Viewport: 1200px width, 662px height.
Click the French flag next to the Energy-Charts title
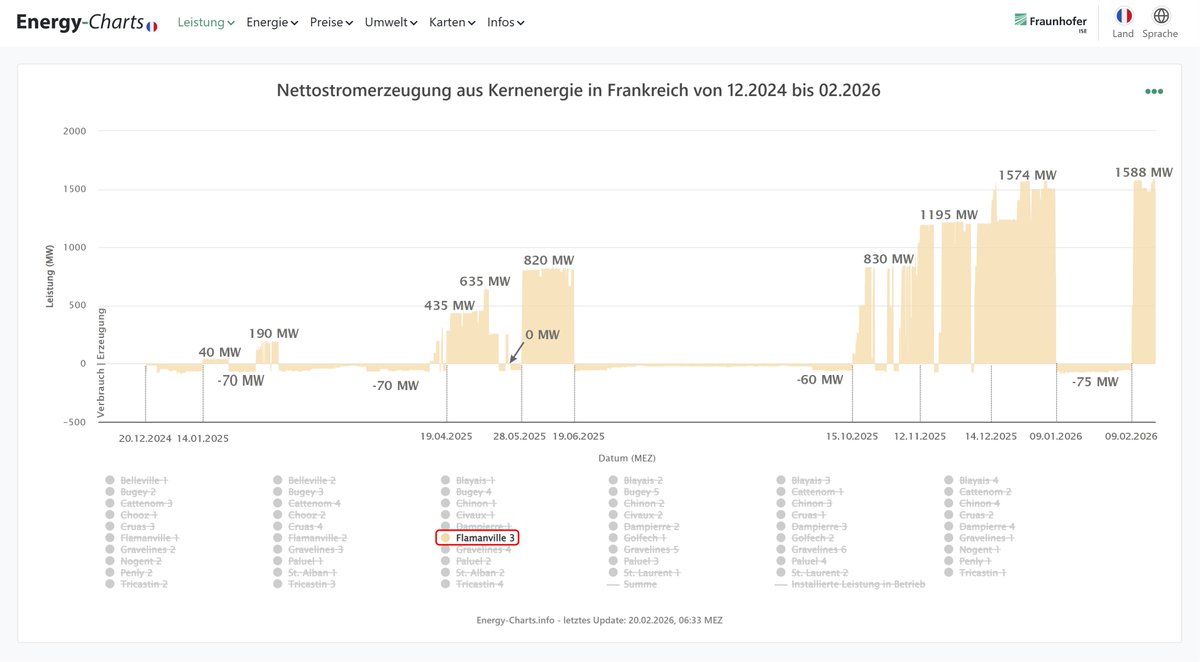tap(151, 24)
